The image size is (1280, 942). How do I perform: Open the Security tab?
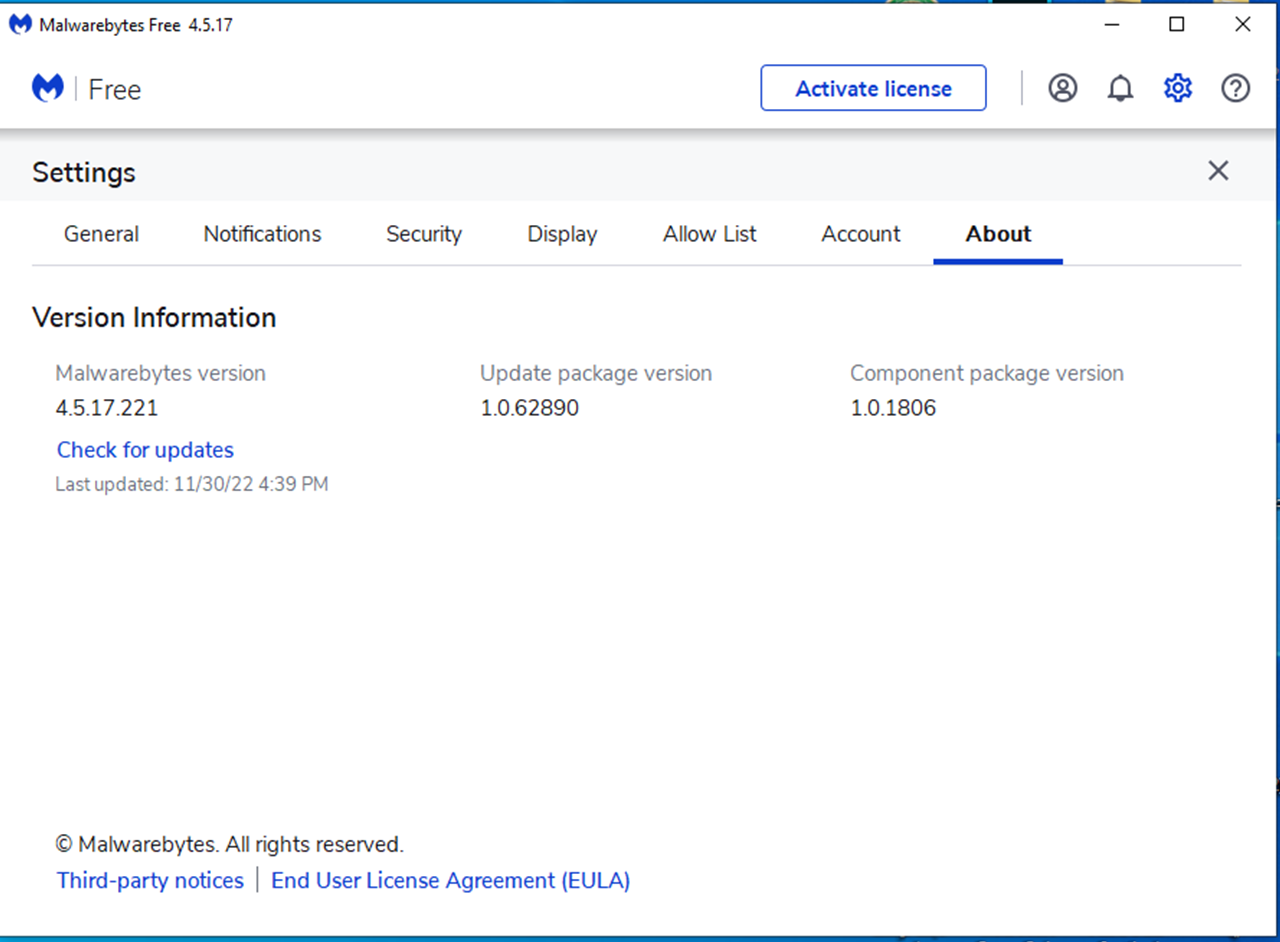pyautogui.click(x=424, y=234)
